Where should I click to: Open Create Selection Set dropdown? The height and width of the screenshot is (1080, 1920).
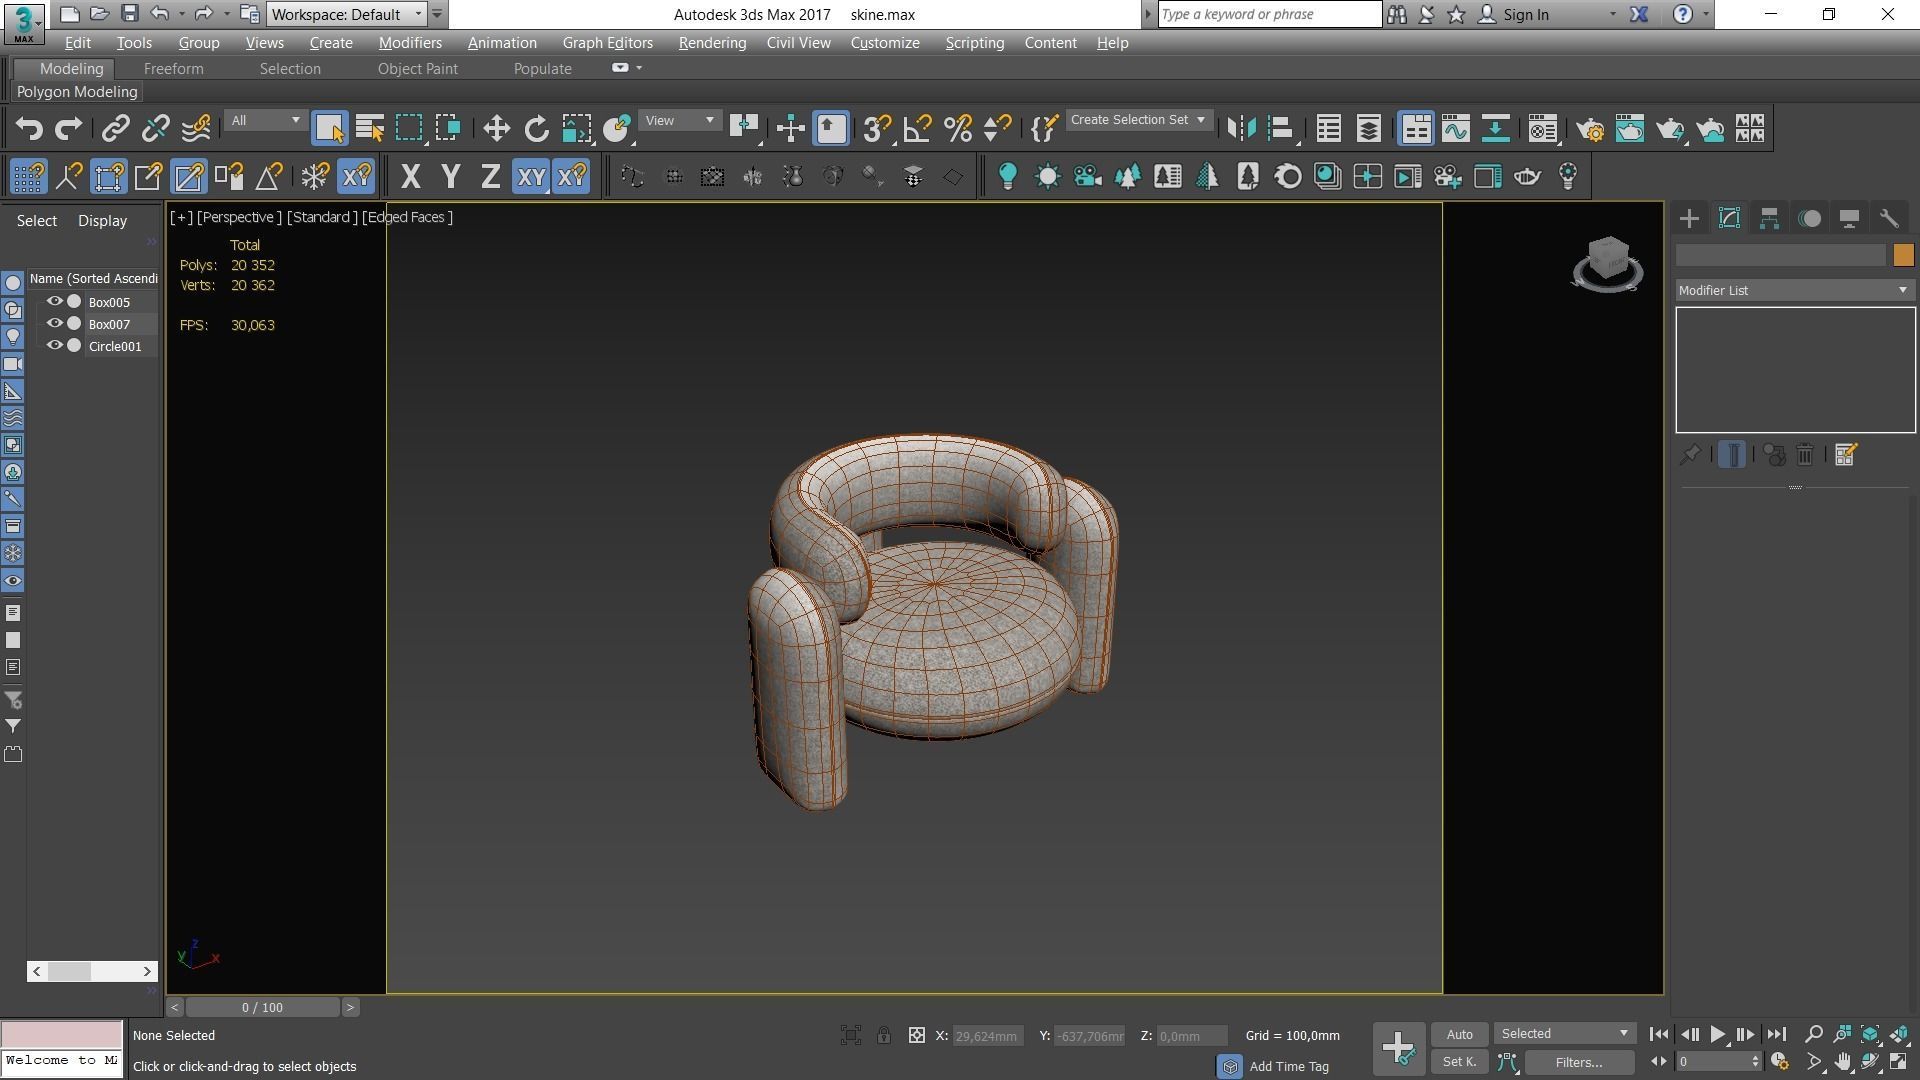click(1138, 120)
